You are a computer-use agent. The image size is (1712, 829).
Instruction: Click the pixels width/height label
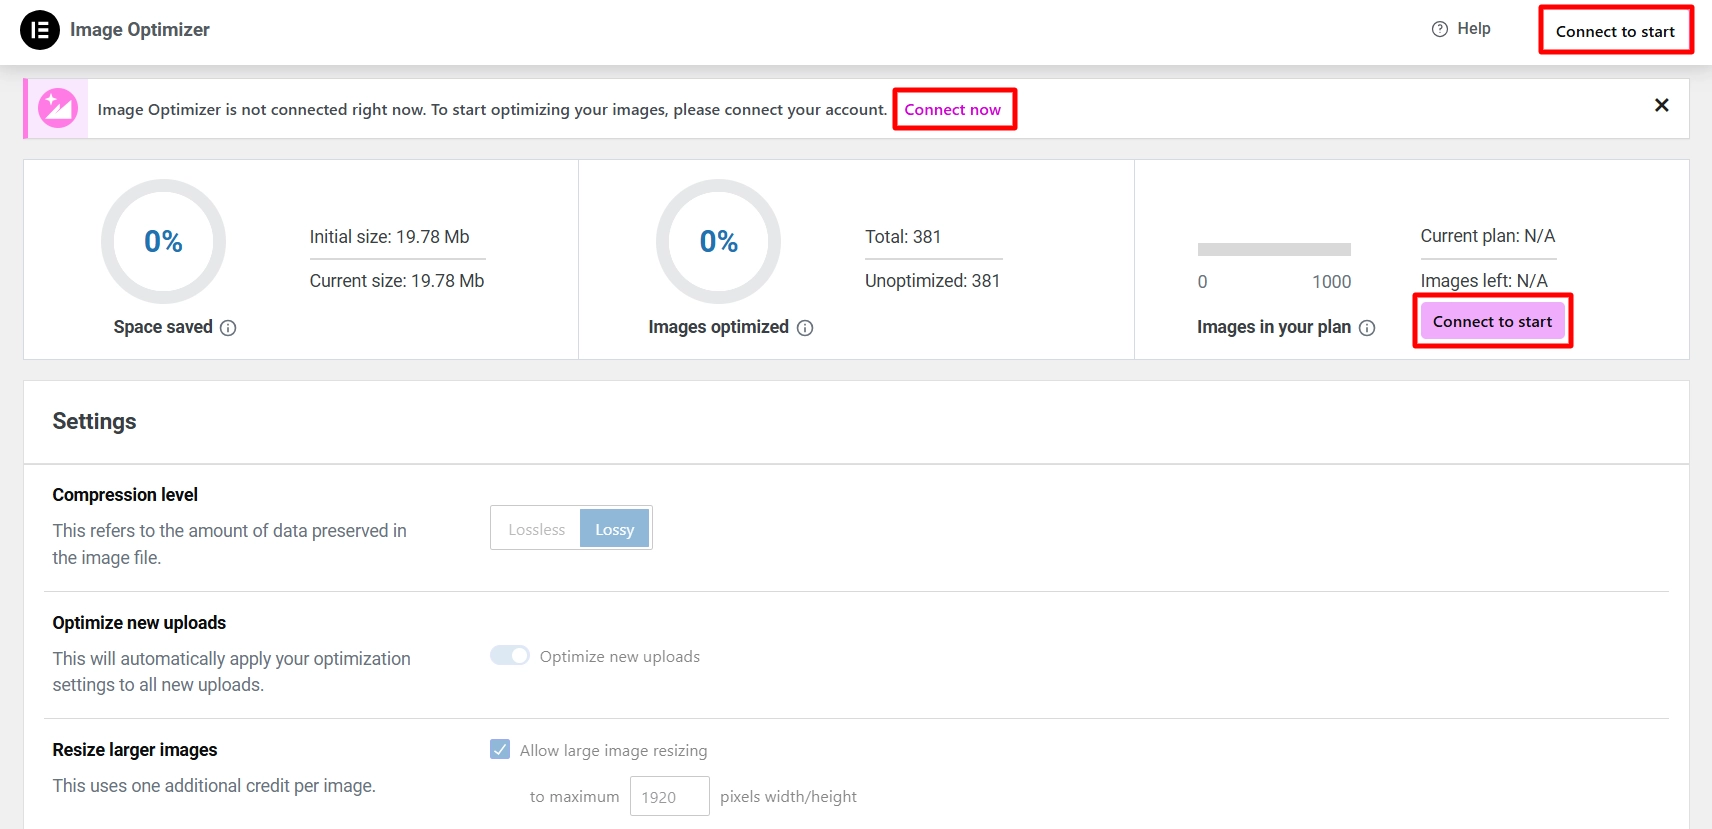789,797
